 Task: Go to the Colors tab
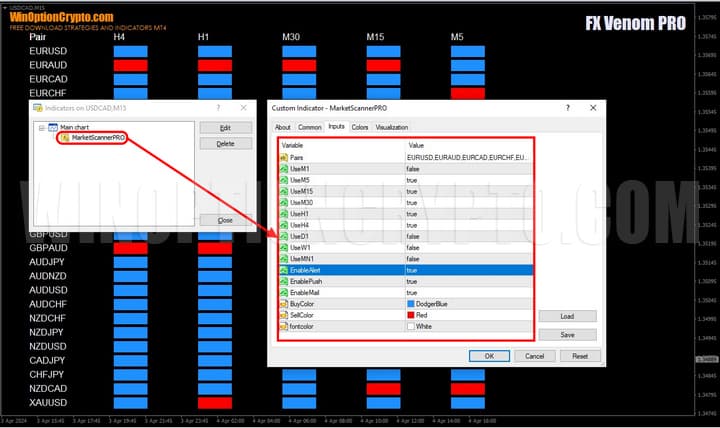[360, 127]
